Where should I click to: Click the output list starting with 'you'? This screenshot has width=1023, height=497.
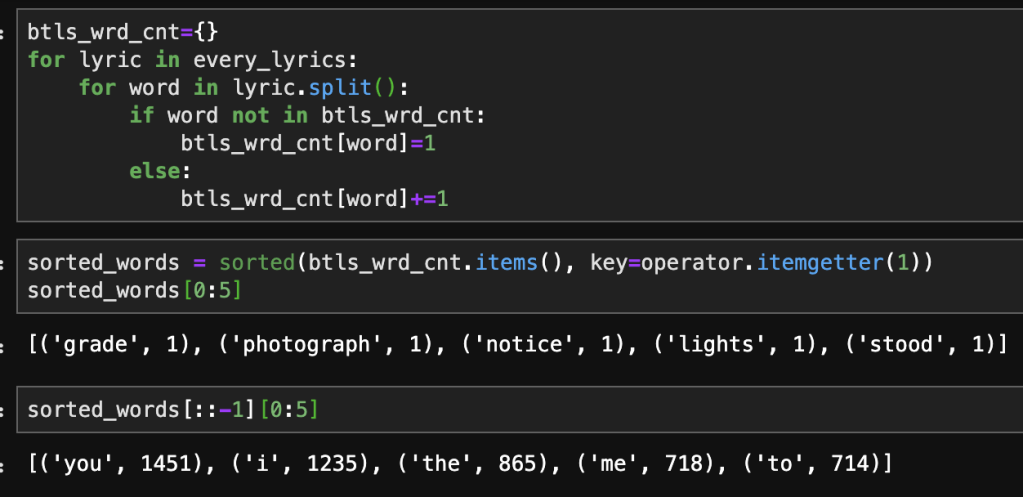pos(459,464)
